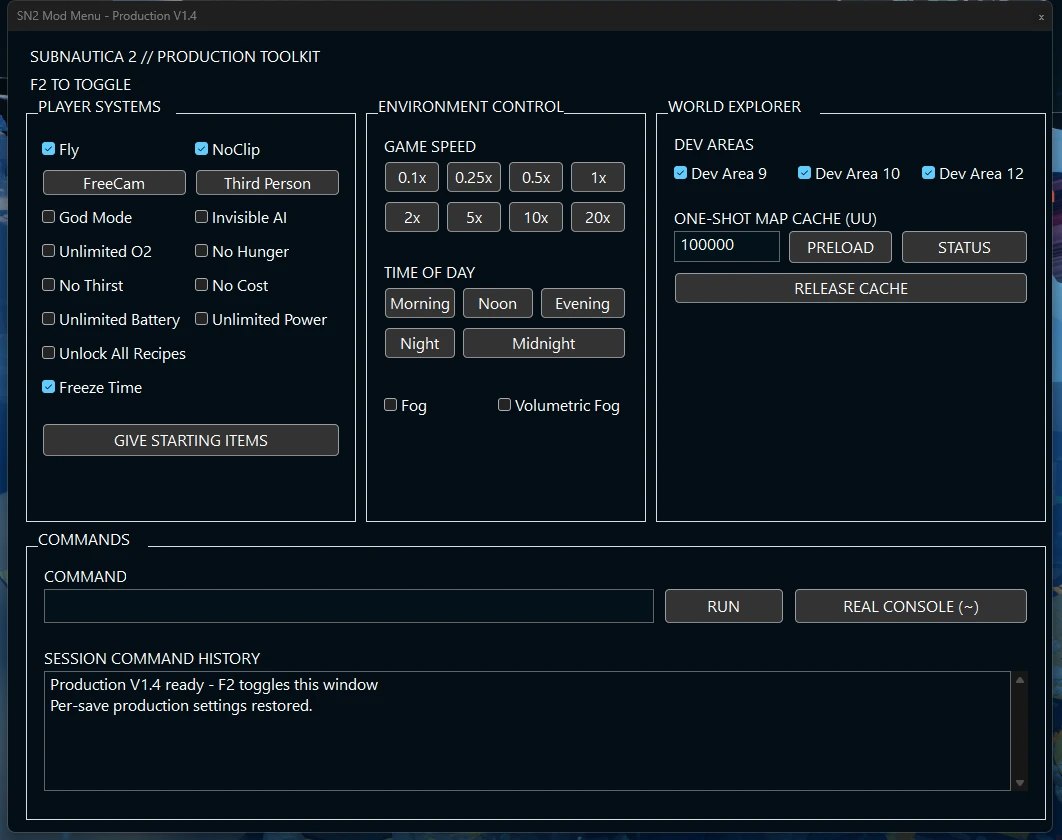Turn on Volumetric Fog

click(504, 404)
